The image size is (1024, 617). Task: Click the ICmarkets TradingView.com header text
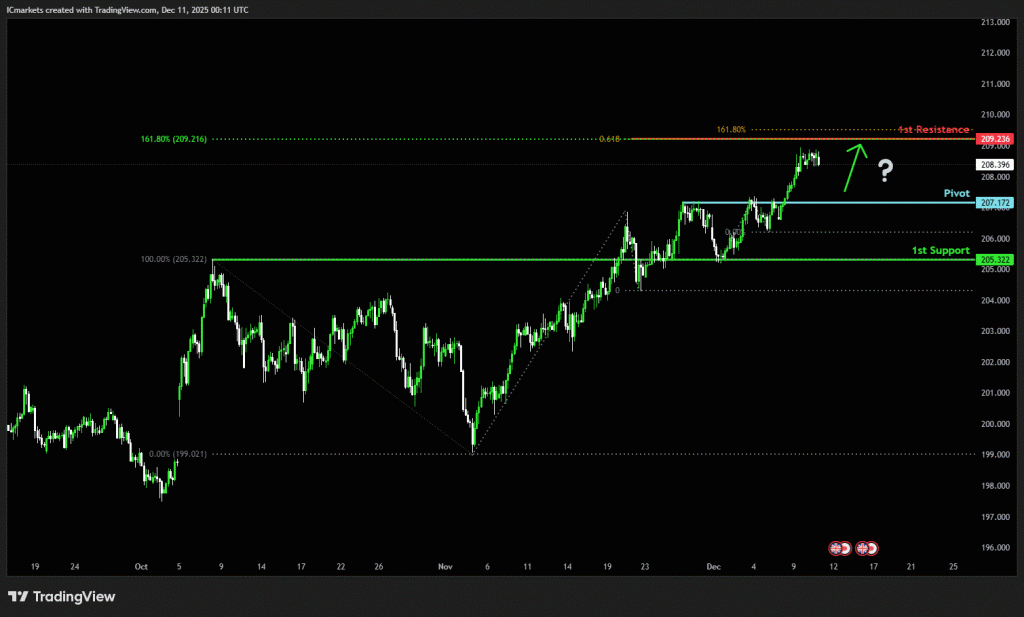(127, 9)
